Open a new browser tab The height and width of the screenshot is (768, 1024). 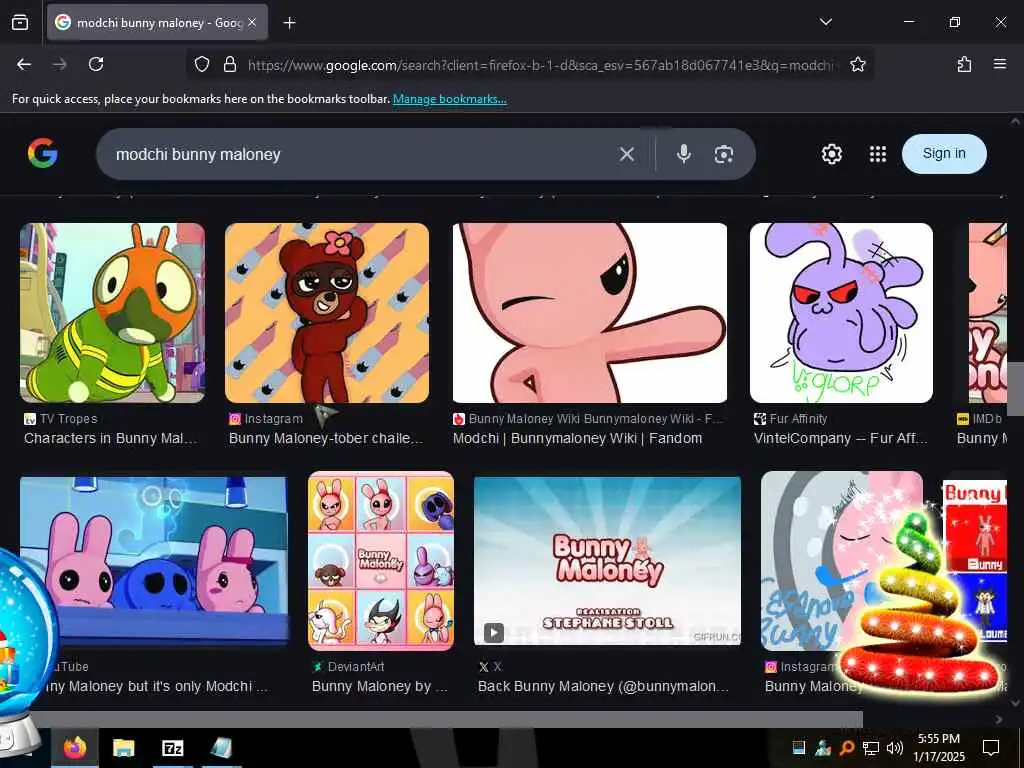click(289, 23)
